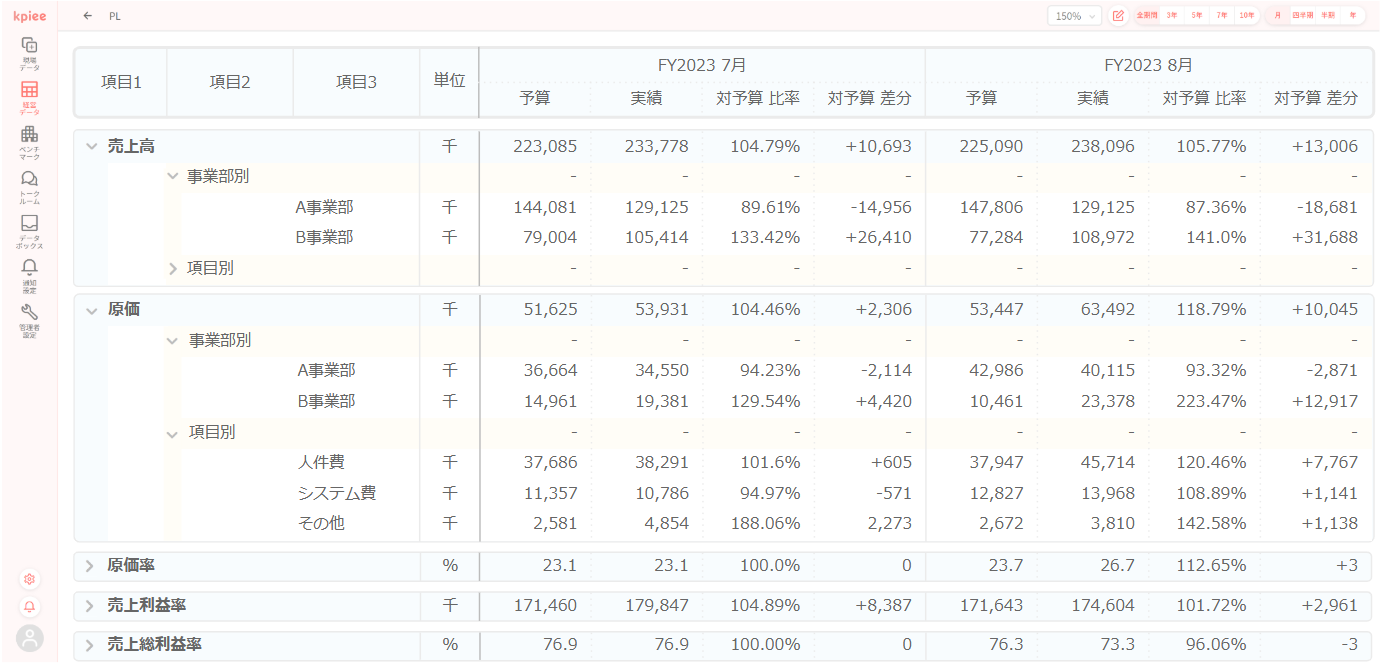This screenshot has width=1382, height=663.
Task: Click the pencil edit icon in toolbar
Action: coord(1118,16)
